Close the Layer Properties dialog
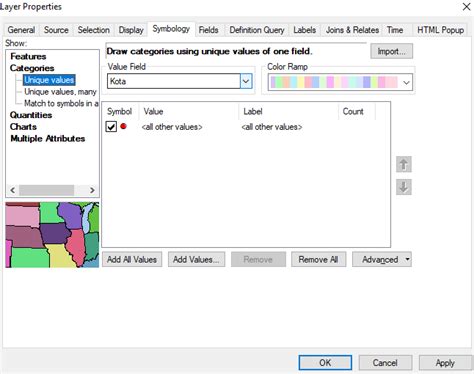Screen dimensions: 474x374 (x=466, y=7)
